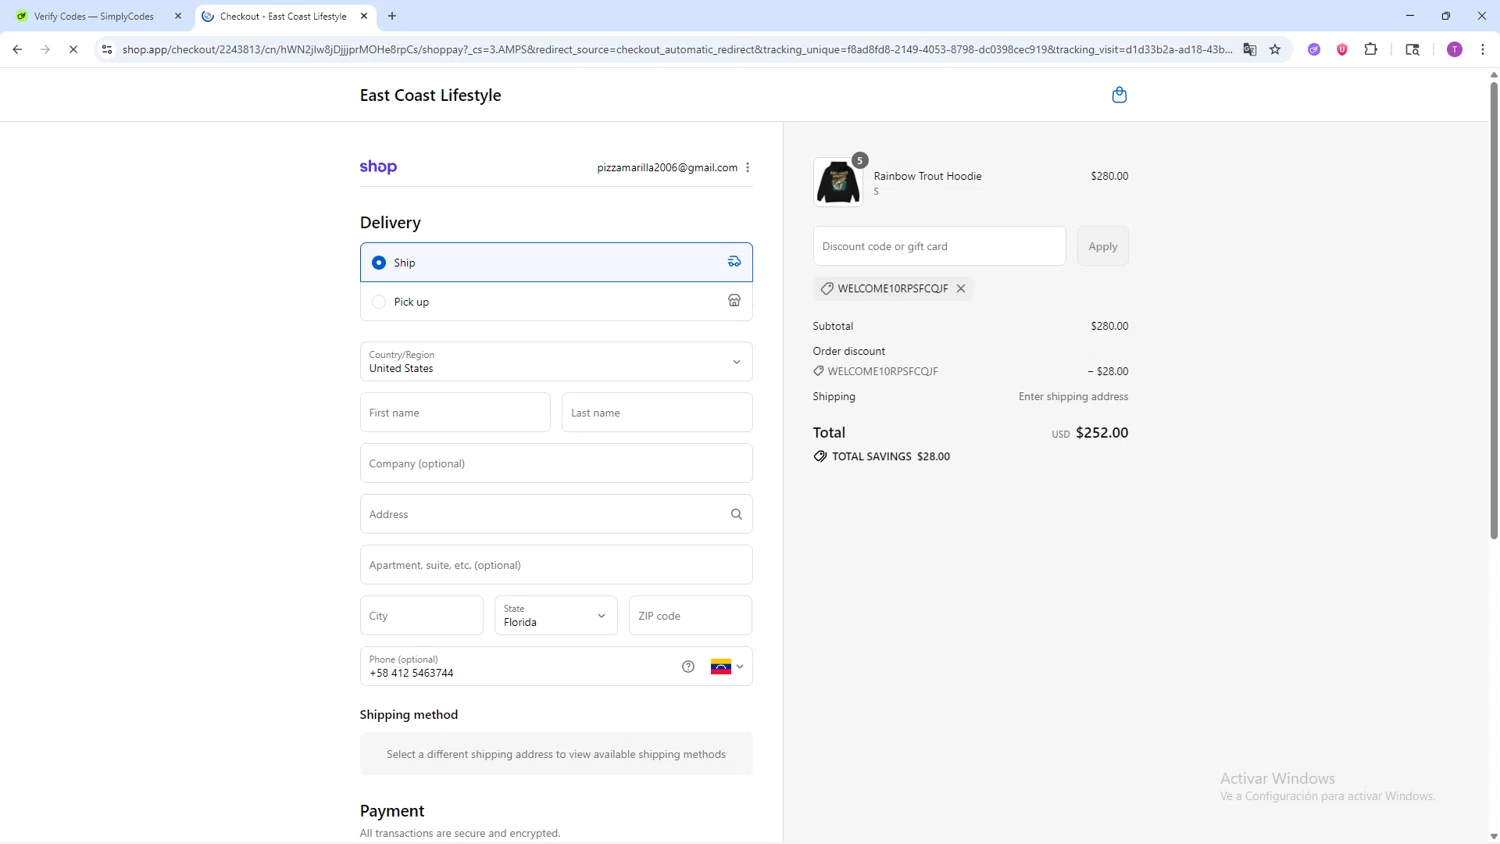This screenshot has height=844, width=1500.
Task: Click the page vertical scrollbar
Action: point(1494,310)
